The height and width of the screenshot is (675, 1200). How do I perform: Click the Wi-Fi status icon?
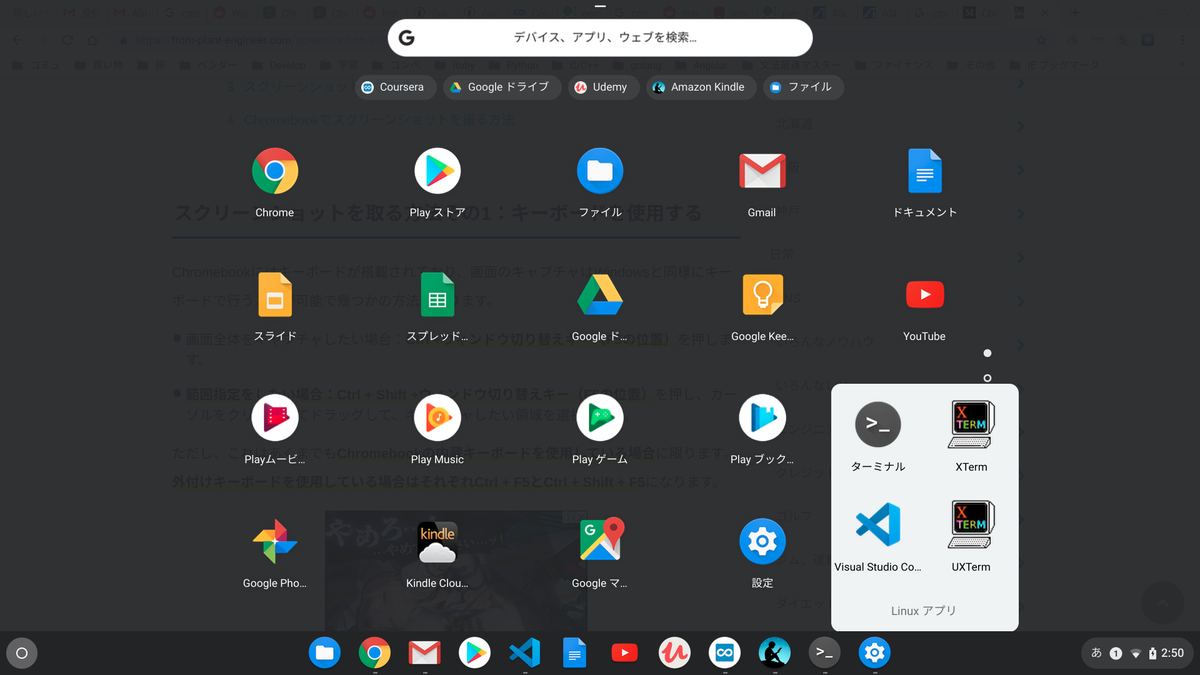tap(1135, 653)
